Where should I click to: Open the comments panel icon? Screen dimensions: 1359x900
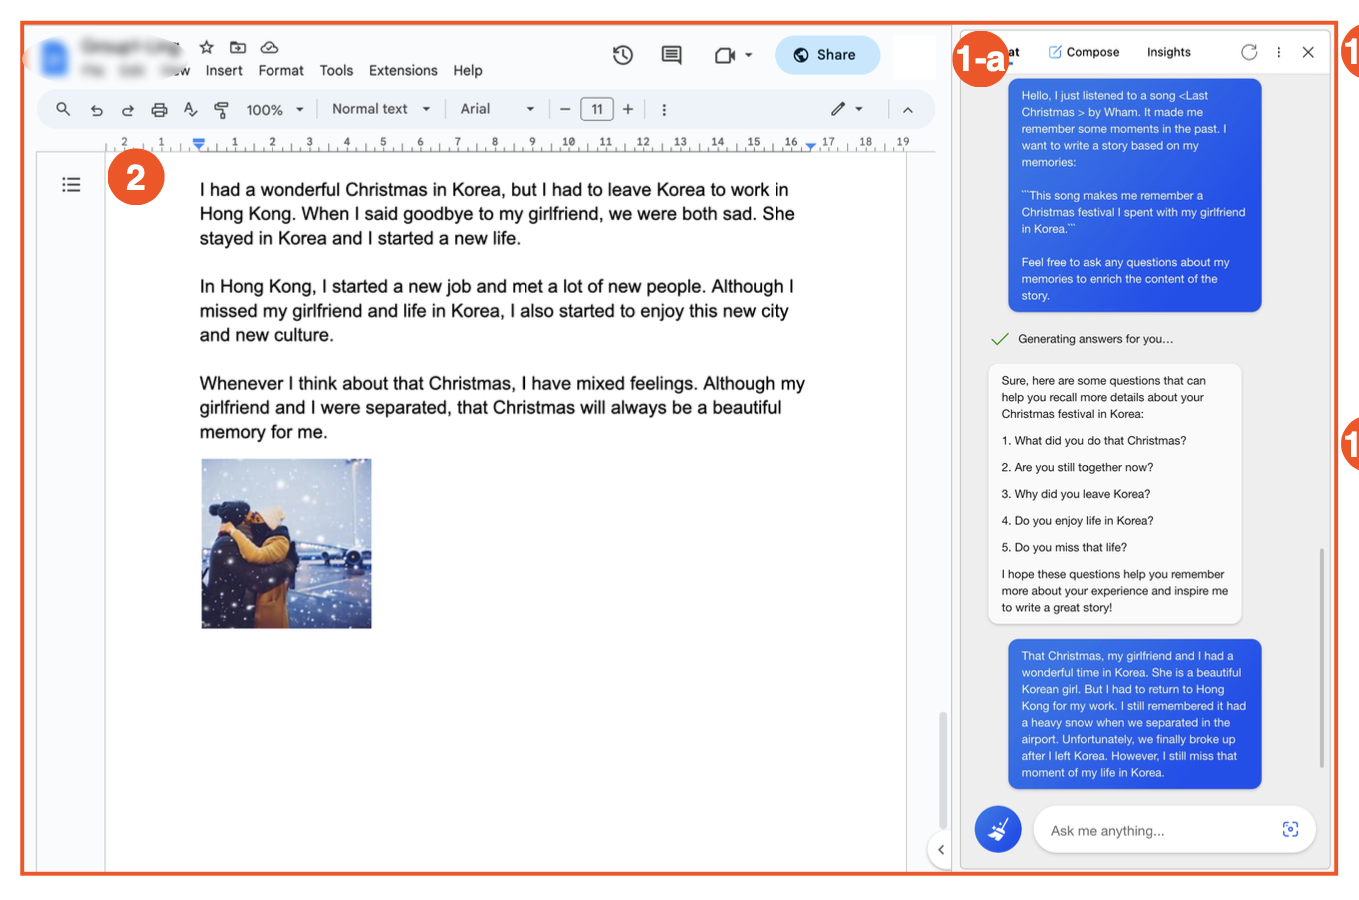(672, 55)
